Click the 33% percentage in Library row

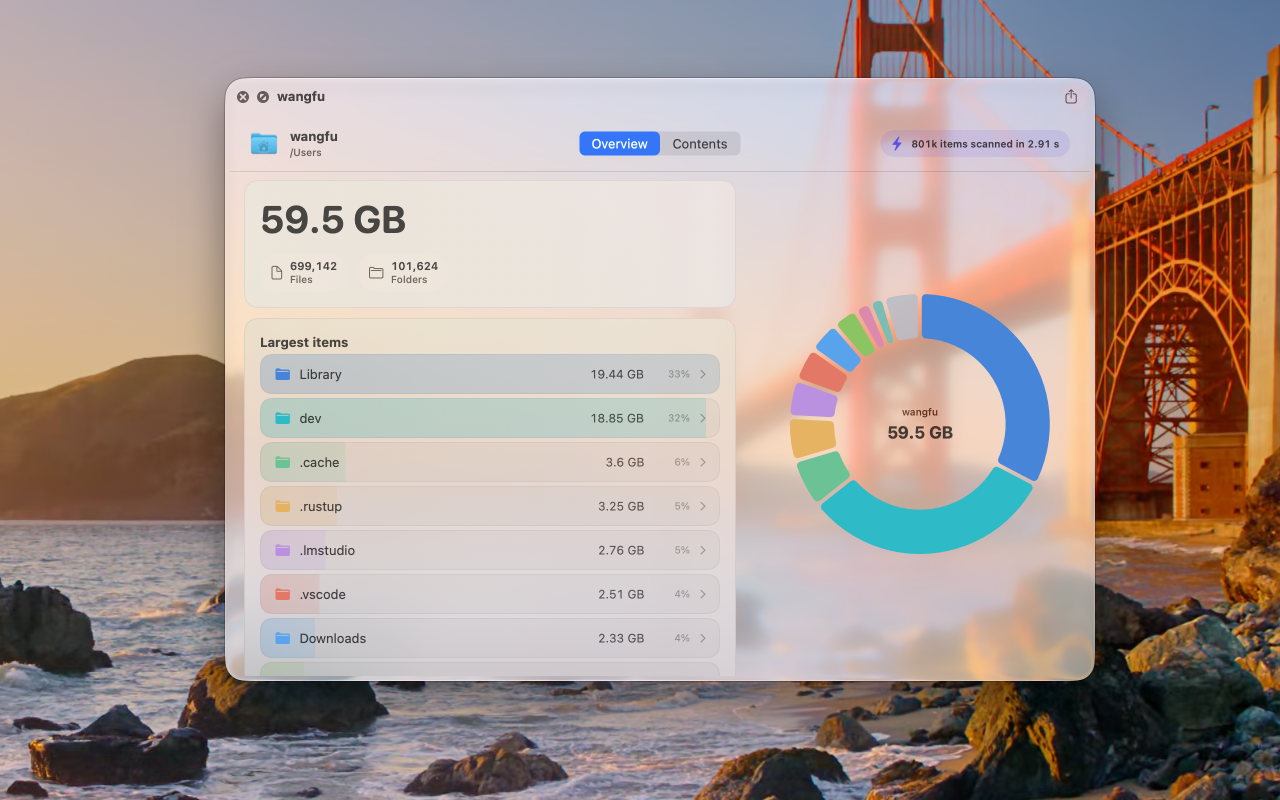tap(679, 374)
